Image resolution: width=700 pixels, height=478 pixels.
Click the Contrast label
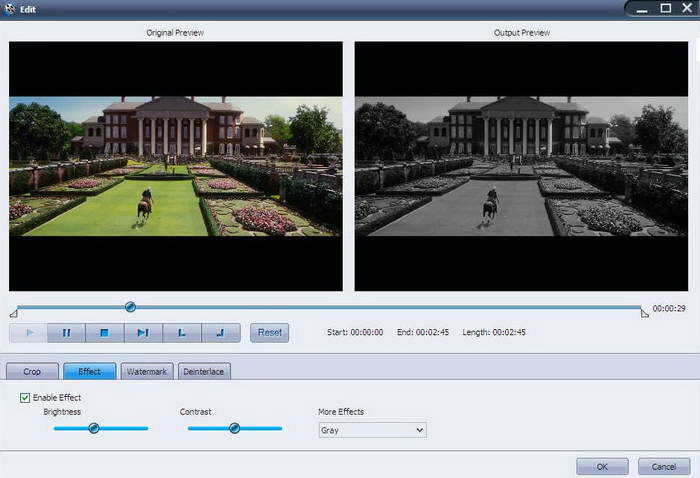(x=196, y=412)
